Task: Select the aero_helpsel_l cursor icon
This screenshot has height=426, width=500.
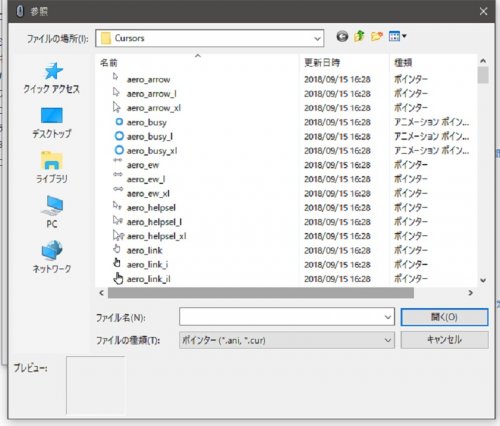Action: [118, 220]
